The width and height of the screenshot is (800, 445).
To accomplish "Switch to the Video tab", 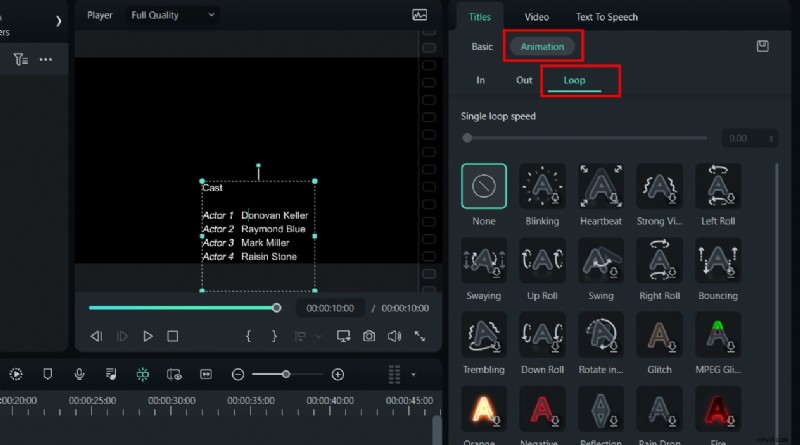I will tap(537, 16).
